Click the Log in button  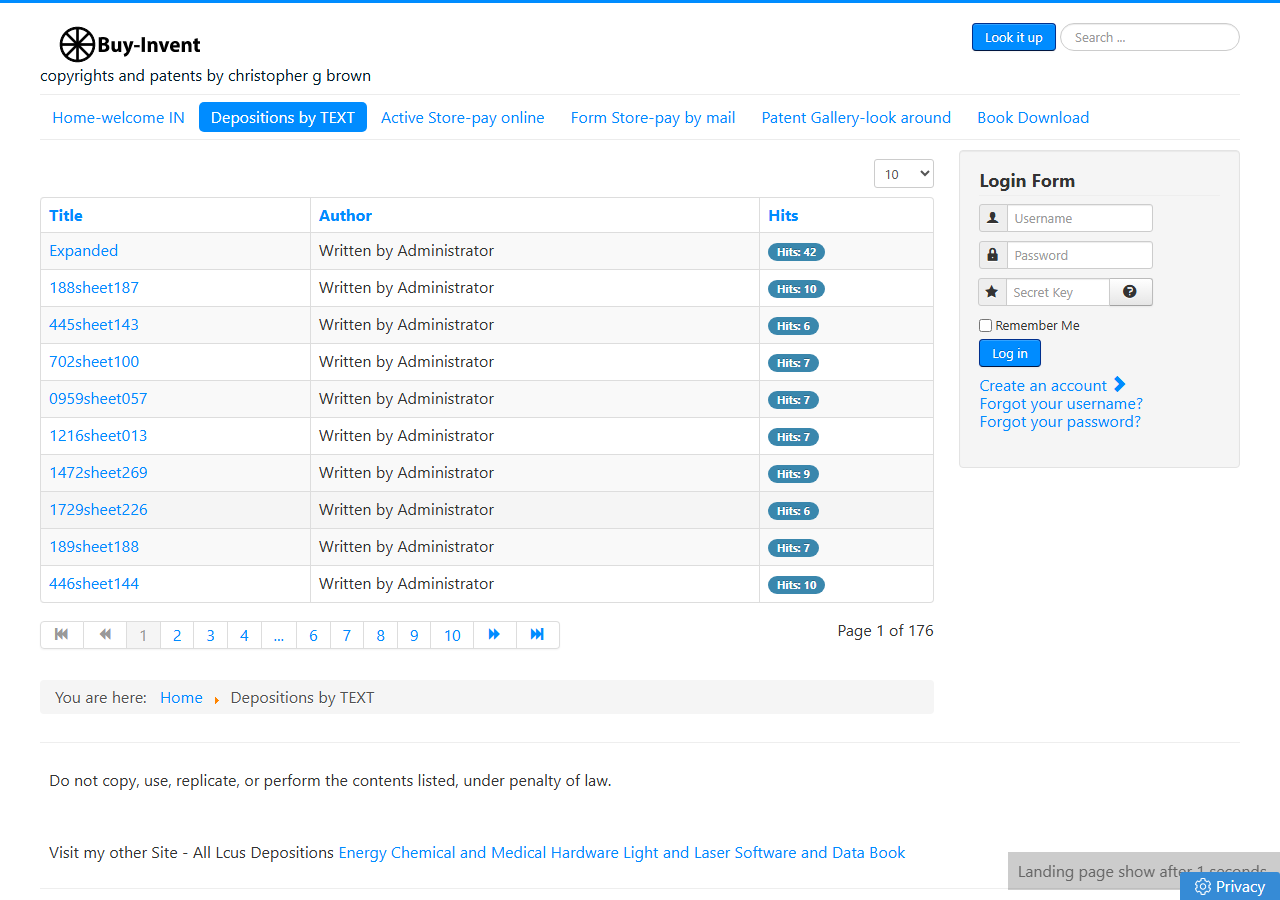coord(1010,353)
